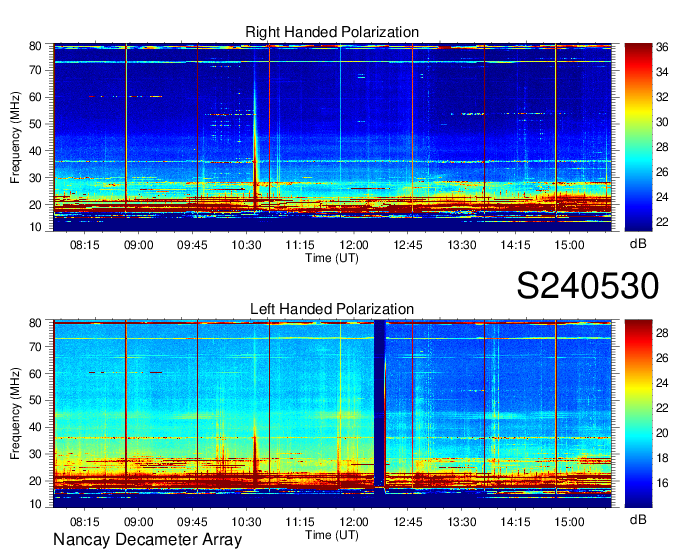Click 12:00 time tick of Right Handed plot
The image size is (680, 552).
[x=354, y=245]
